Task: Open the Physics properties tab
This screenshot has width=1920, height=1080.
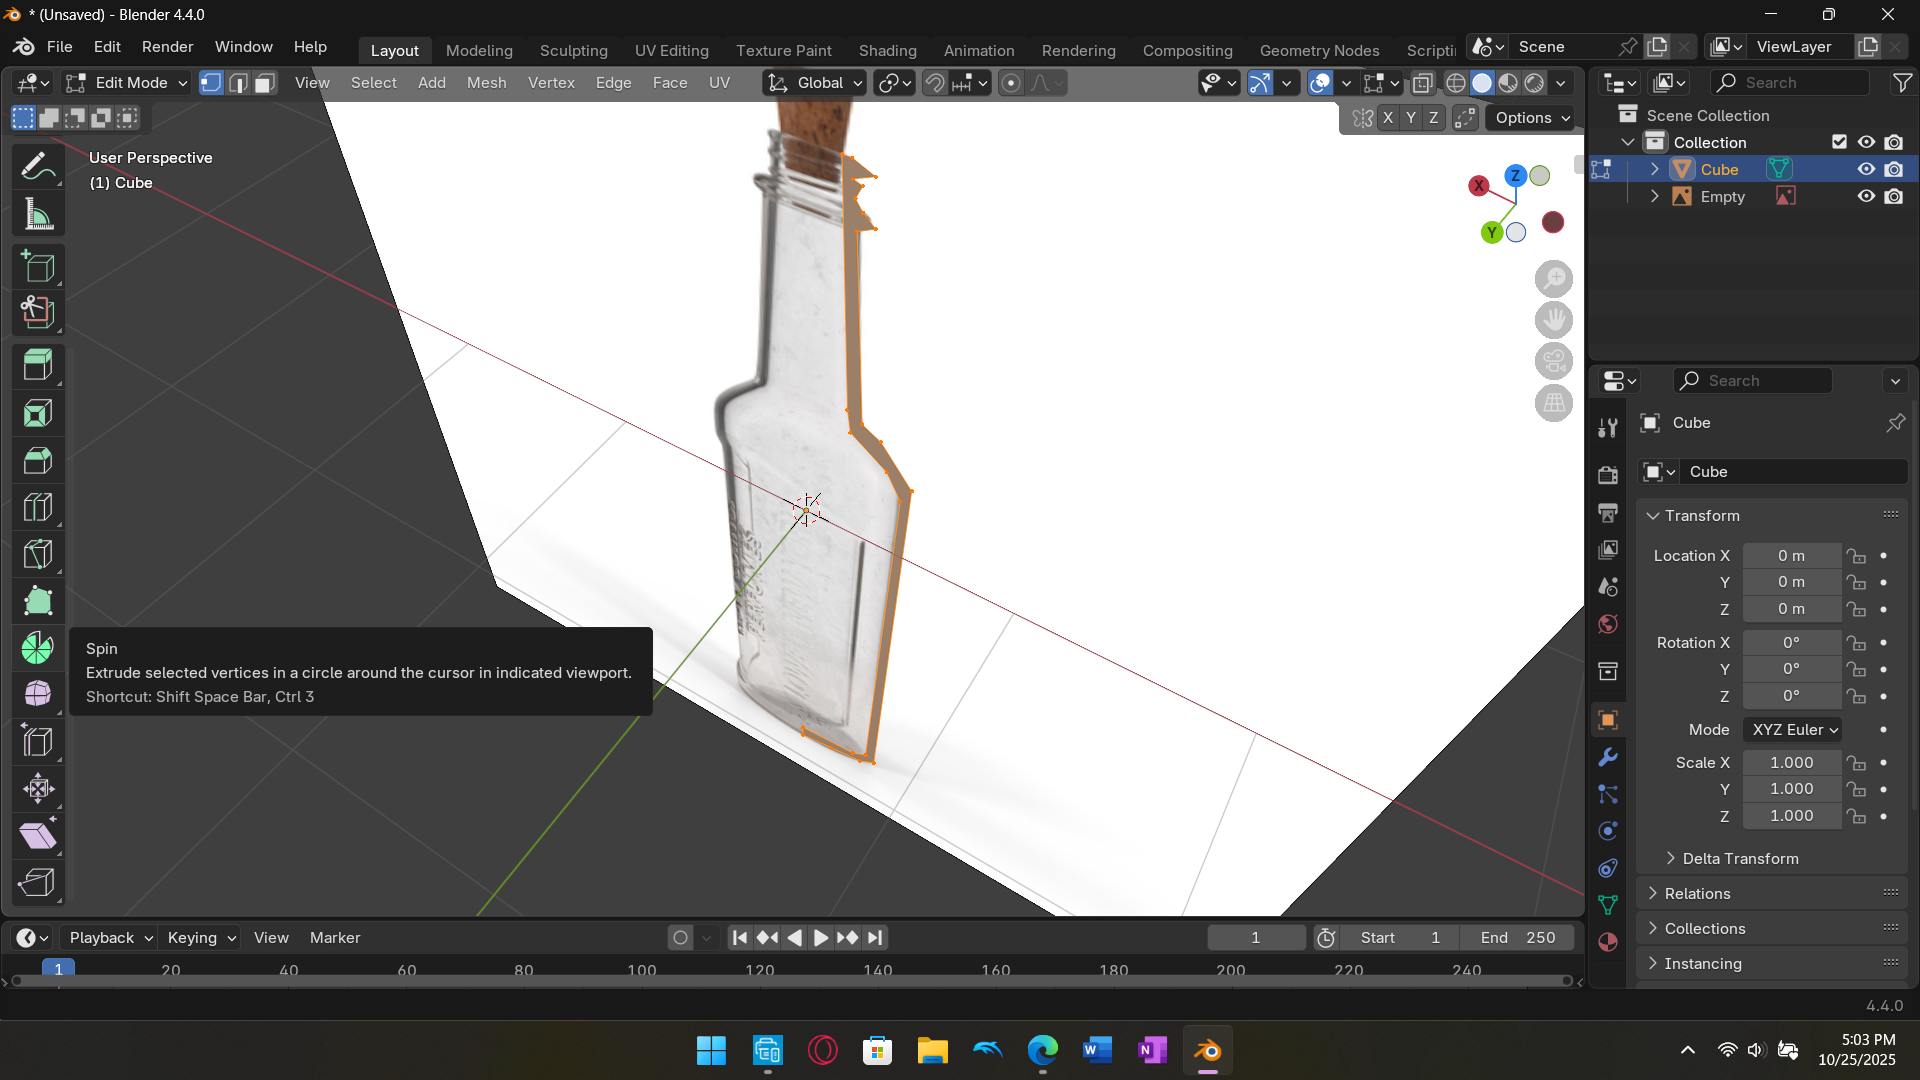Action: click(x=1608, y=831)
